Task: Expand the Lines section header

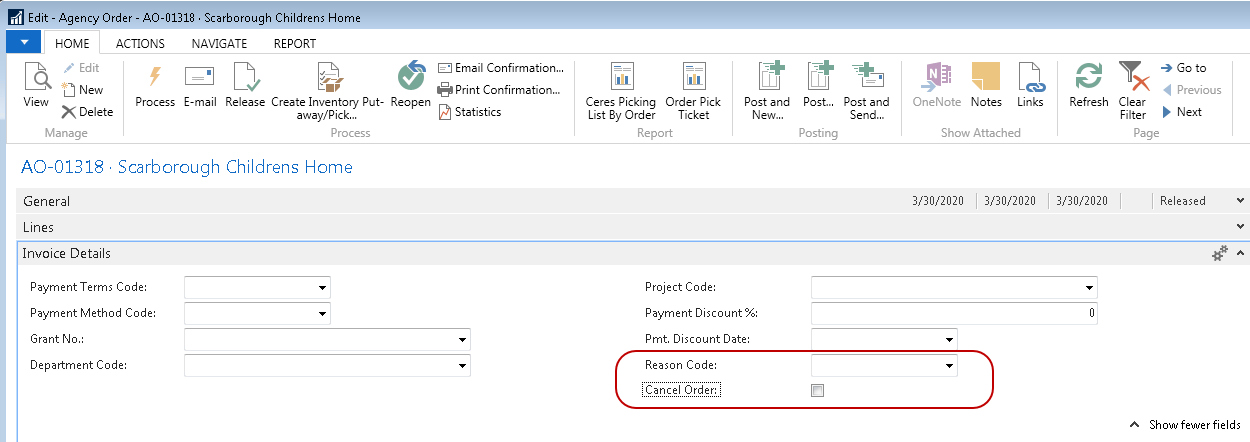Action: click(x=39, y=227)
